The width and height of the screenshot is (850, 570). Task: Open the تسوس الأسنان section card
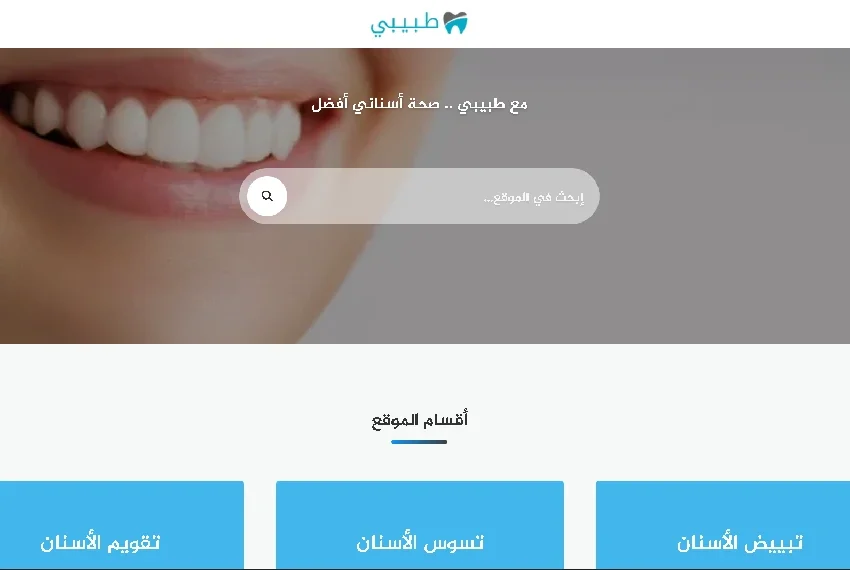pos(420,525)
